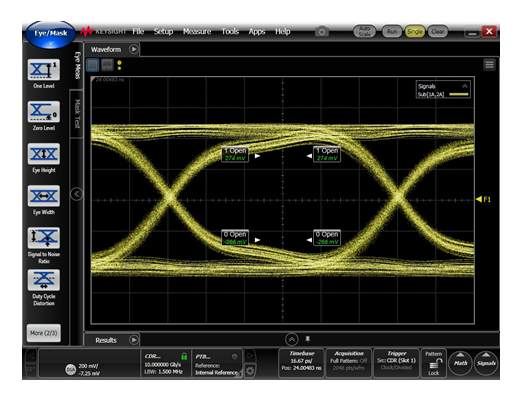The height and width of the screenshot is (412, 532).
Task: Click the 200 mV/ scale value
Action: coord(88,366)
